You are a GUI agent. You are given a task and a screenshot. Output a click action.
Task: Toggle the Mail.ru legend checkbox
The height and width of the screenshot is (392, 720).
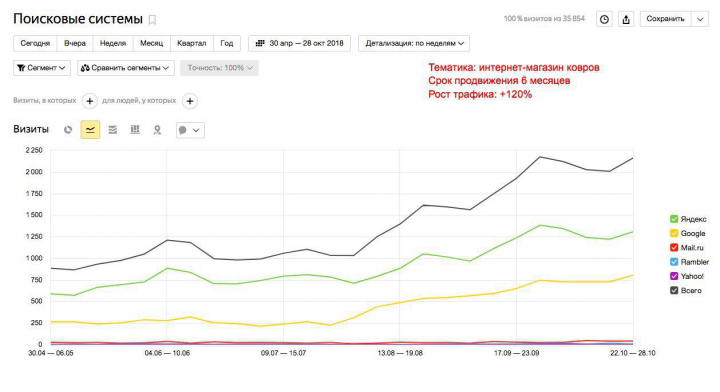tap(674, 247)
